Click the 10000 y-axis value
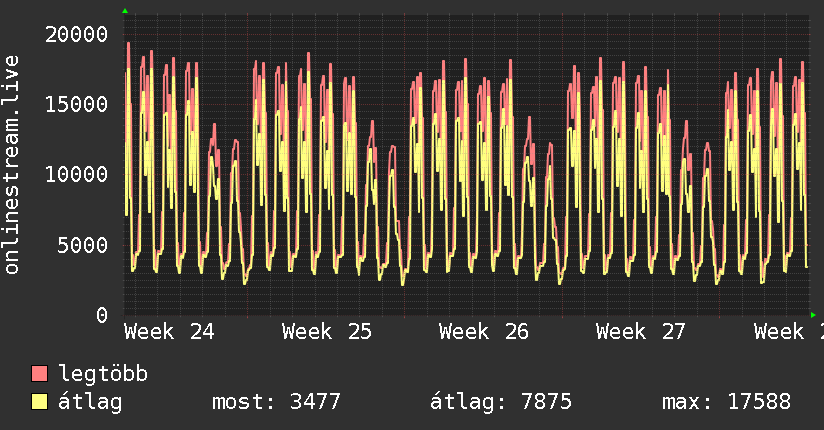This screenshot has width=824, height=430. (76, 175)
